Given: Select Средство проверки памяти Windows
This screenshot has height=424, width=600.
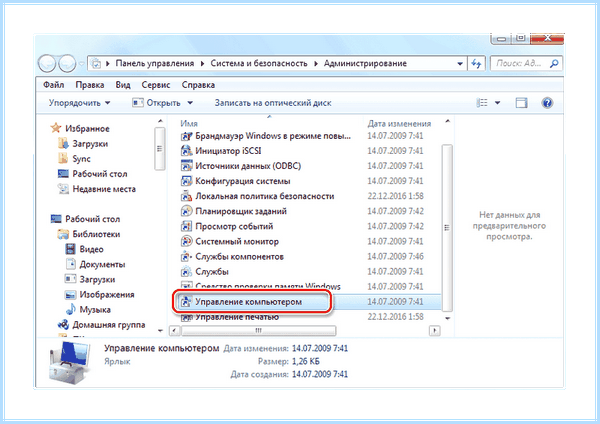Looking at the screenshot, I should [267, 286].
